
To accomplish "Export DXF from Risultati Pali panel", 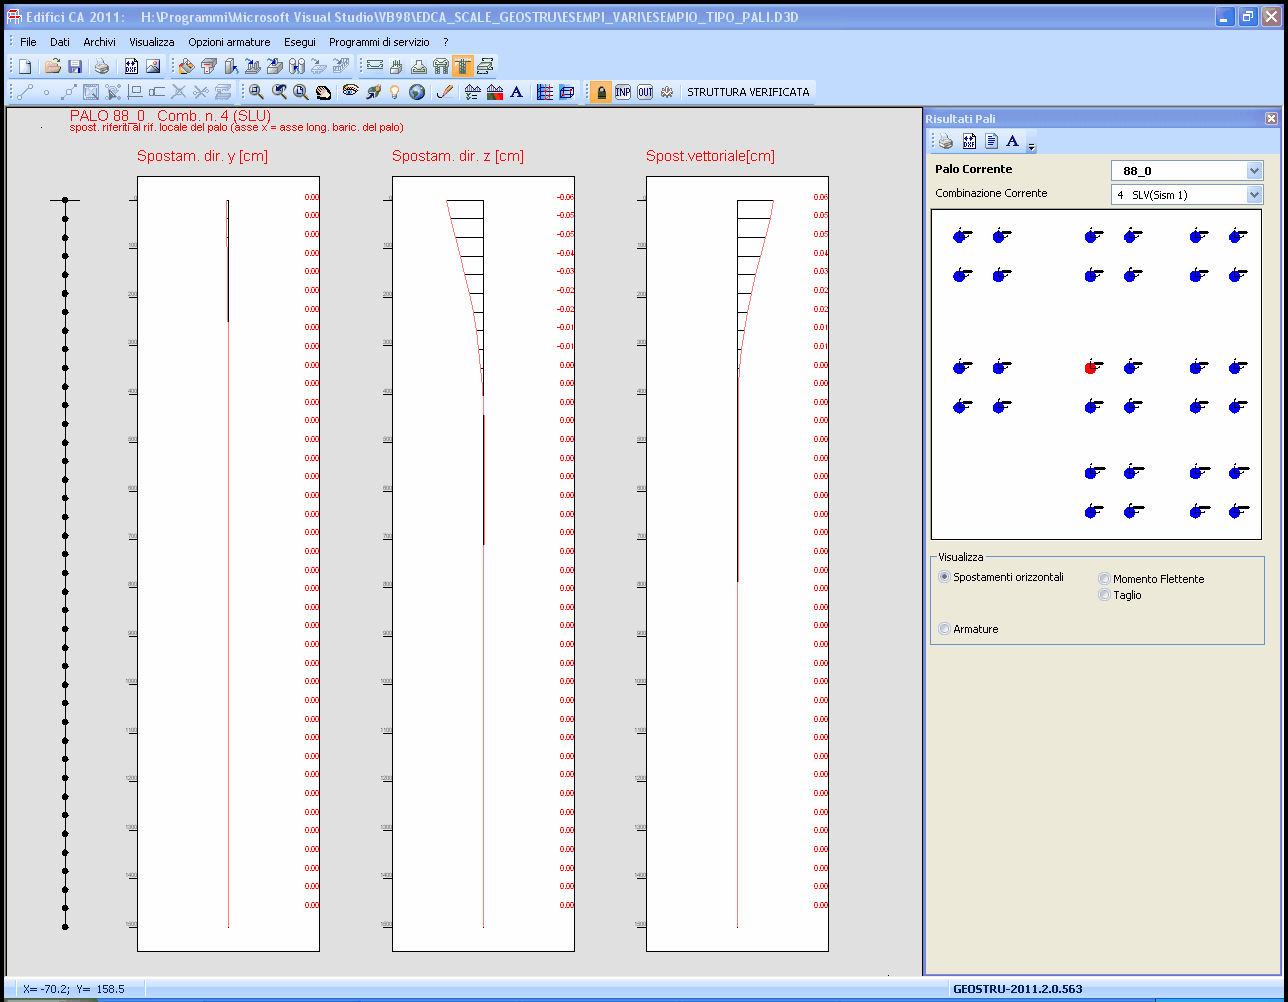I will pyautogui.click(x=968, y=141).
